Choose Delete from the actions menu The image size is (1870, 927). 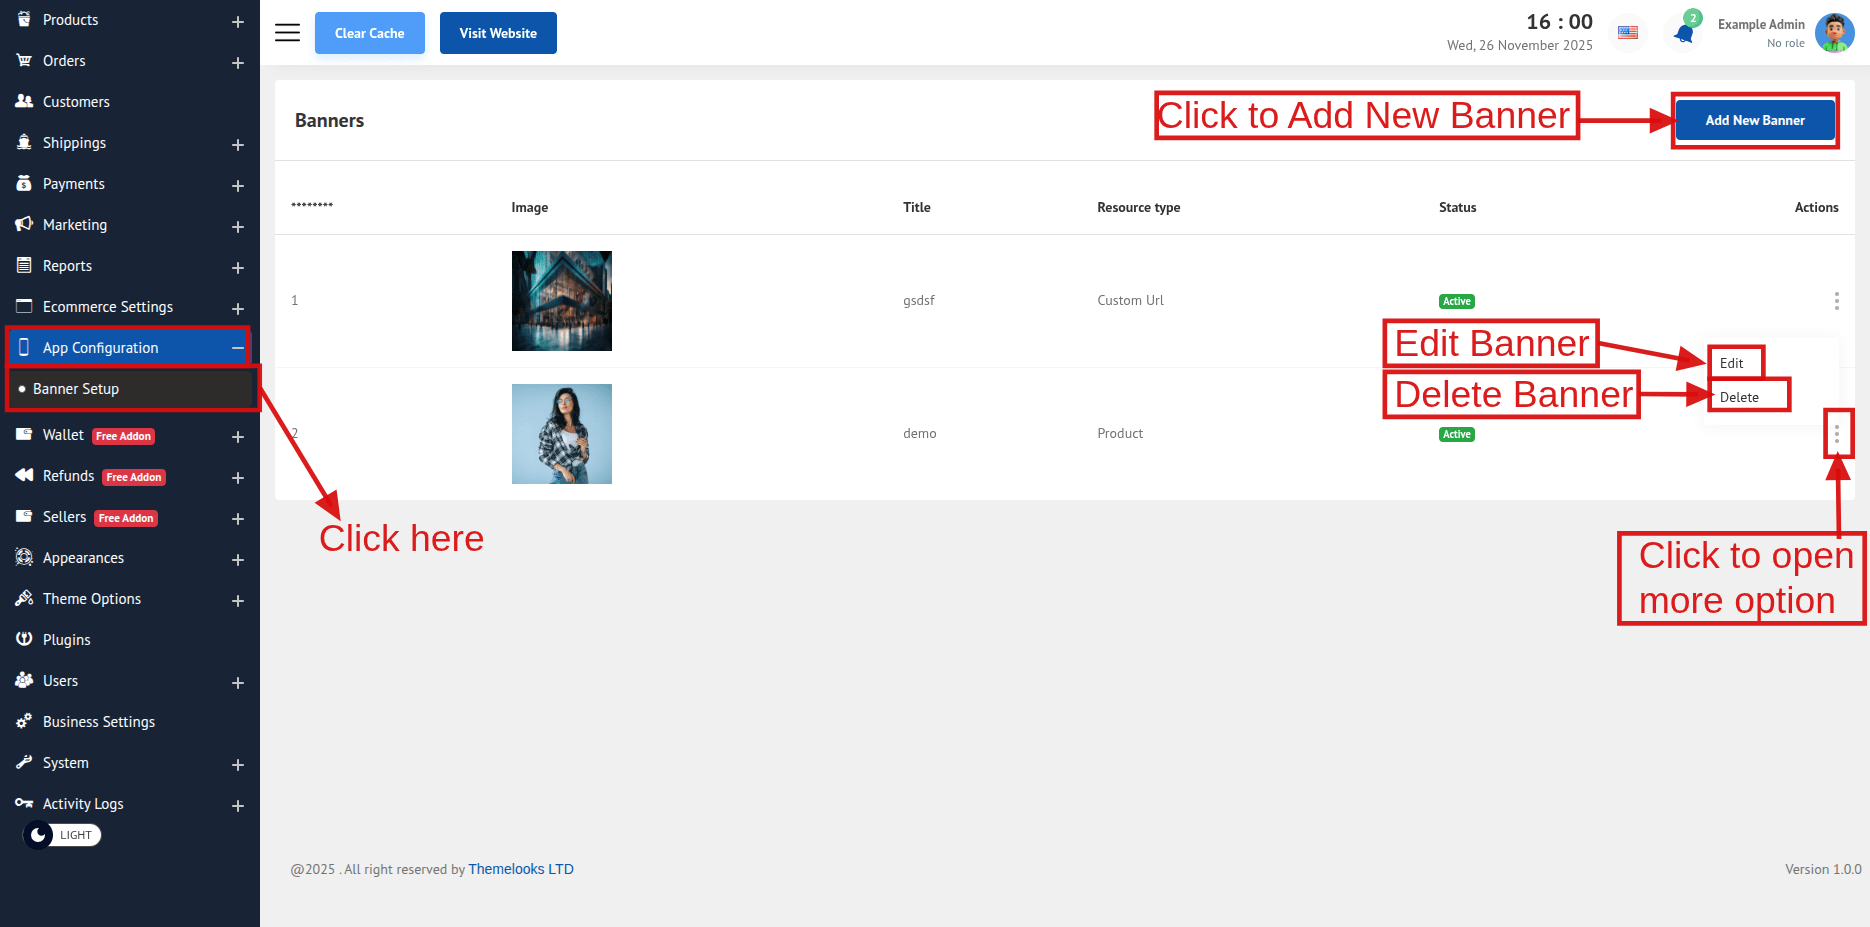1739,397
